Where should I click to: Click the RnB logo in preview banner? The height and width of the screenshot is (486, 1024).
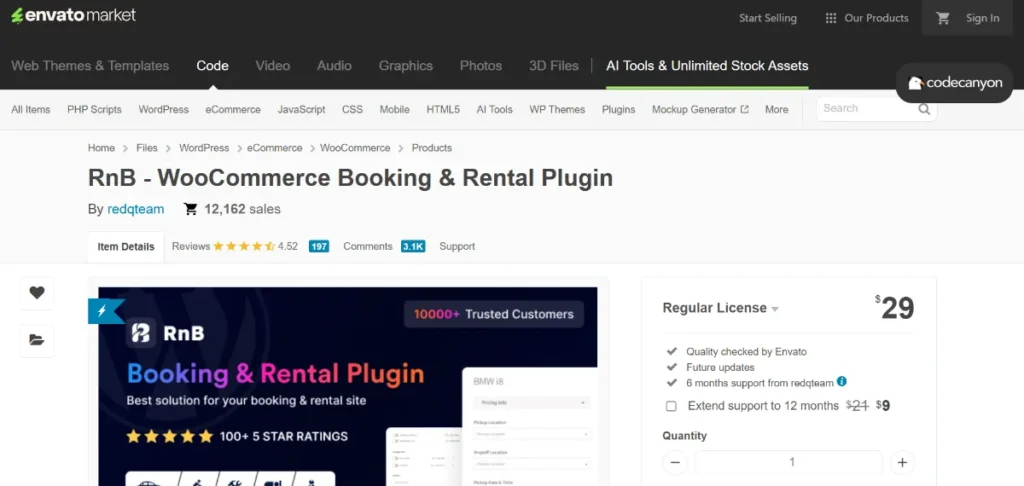click(x=165, y=333)
